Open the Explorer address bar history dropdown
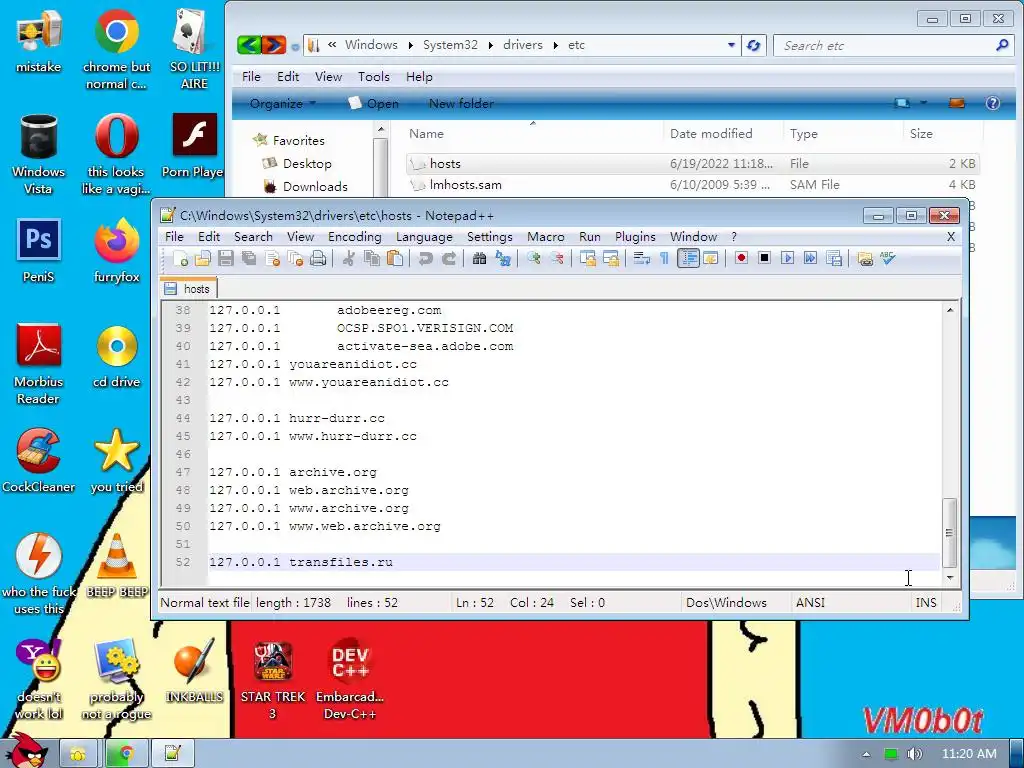The width and height of the screenshot is (1024, 768). click(x=731, y=45)
